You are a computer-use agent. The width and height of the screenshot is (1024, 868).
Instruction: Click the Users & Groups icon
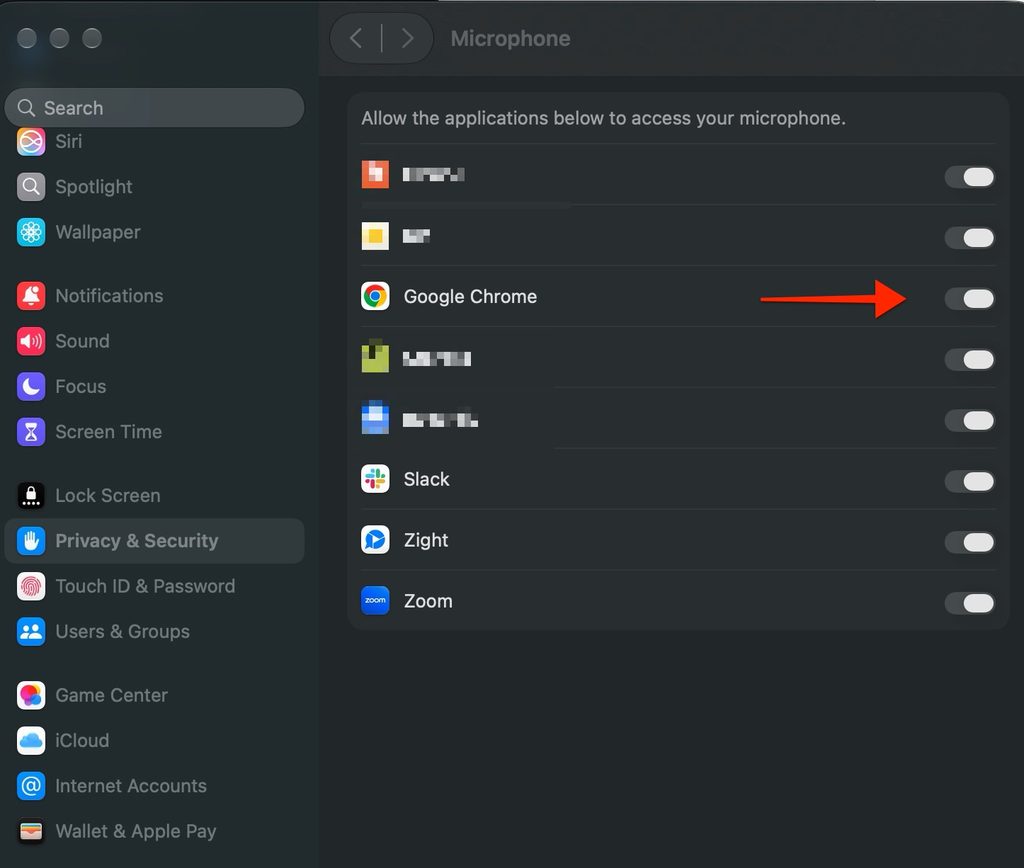click(31, 632)
